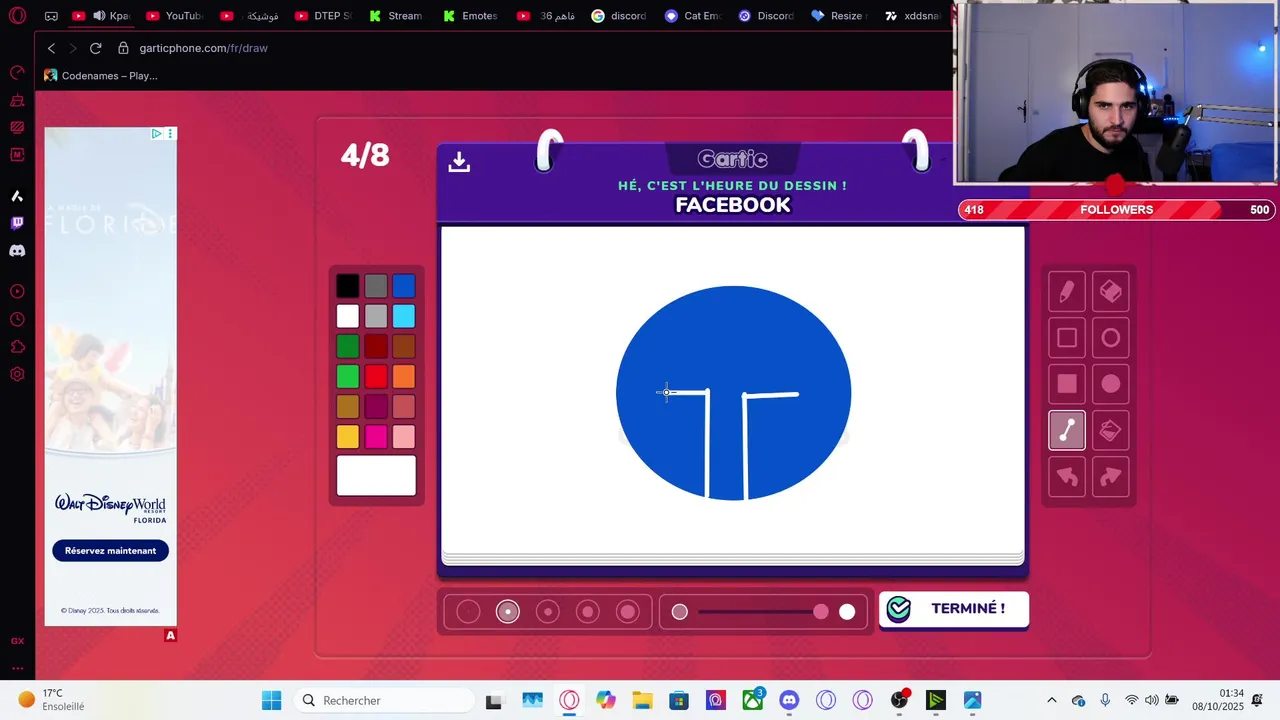Open the Xbox app from the taskbar

coord(752,700)
